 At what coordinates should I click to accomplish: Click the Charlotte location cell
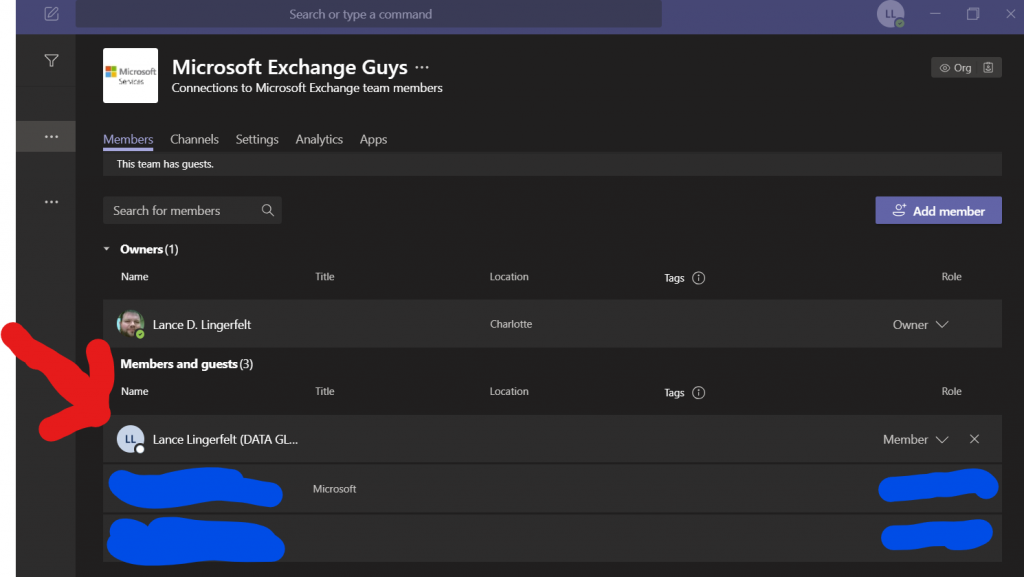pyautogui.click(x=511, y=324)
